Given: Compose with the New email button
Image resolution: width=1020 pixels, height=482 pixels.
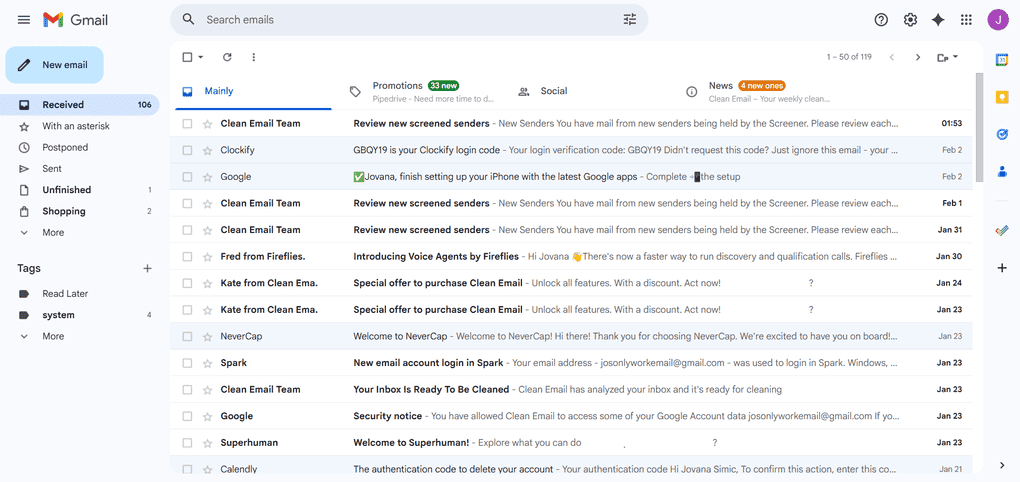Looking at the screenshot, I should [x=55, y=65].
